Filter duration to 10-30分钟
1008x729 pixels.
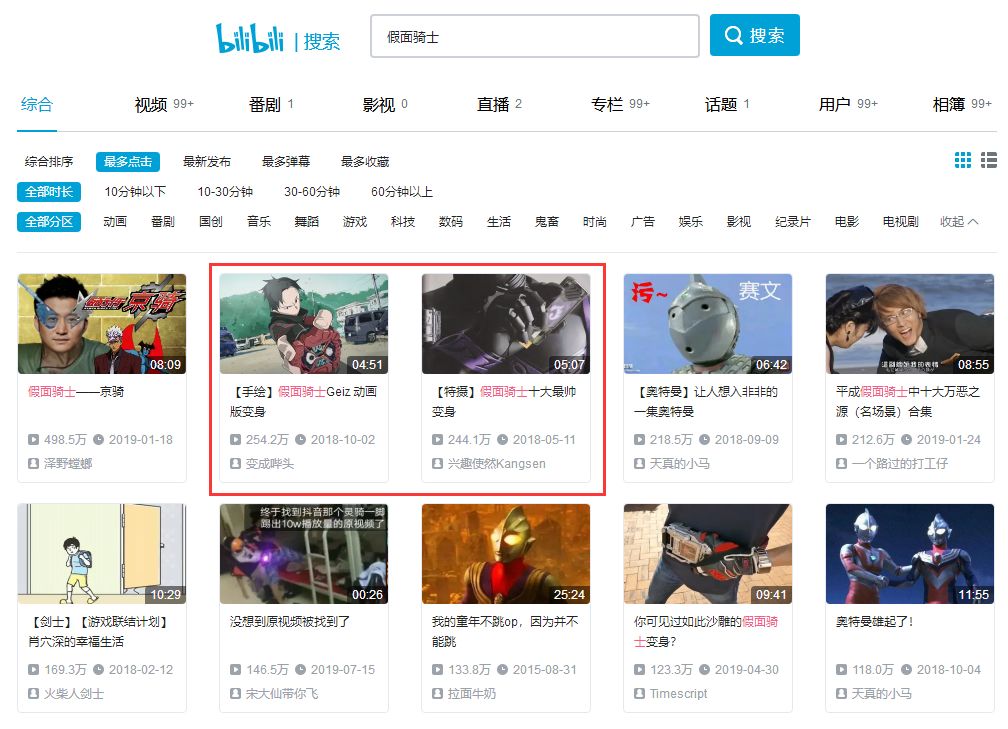click(x=225, y=192)
